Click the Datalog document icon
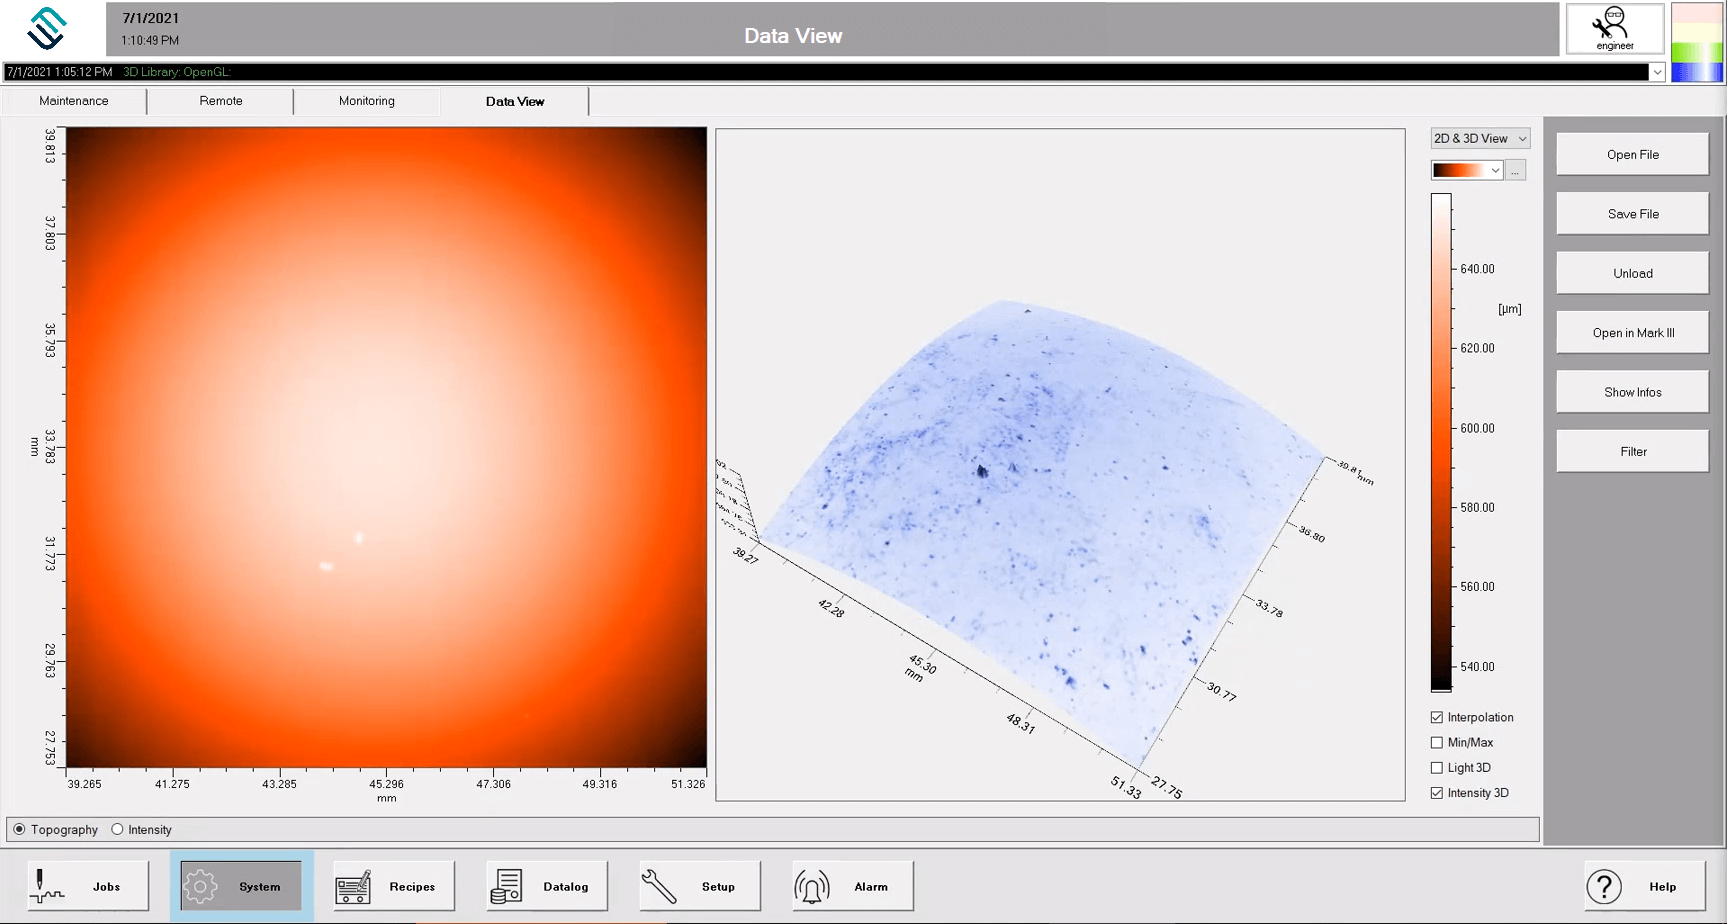 [506, 886]
